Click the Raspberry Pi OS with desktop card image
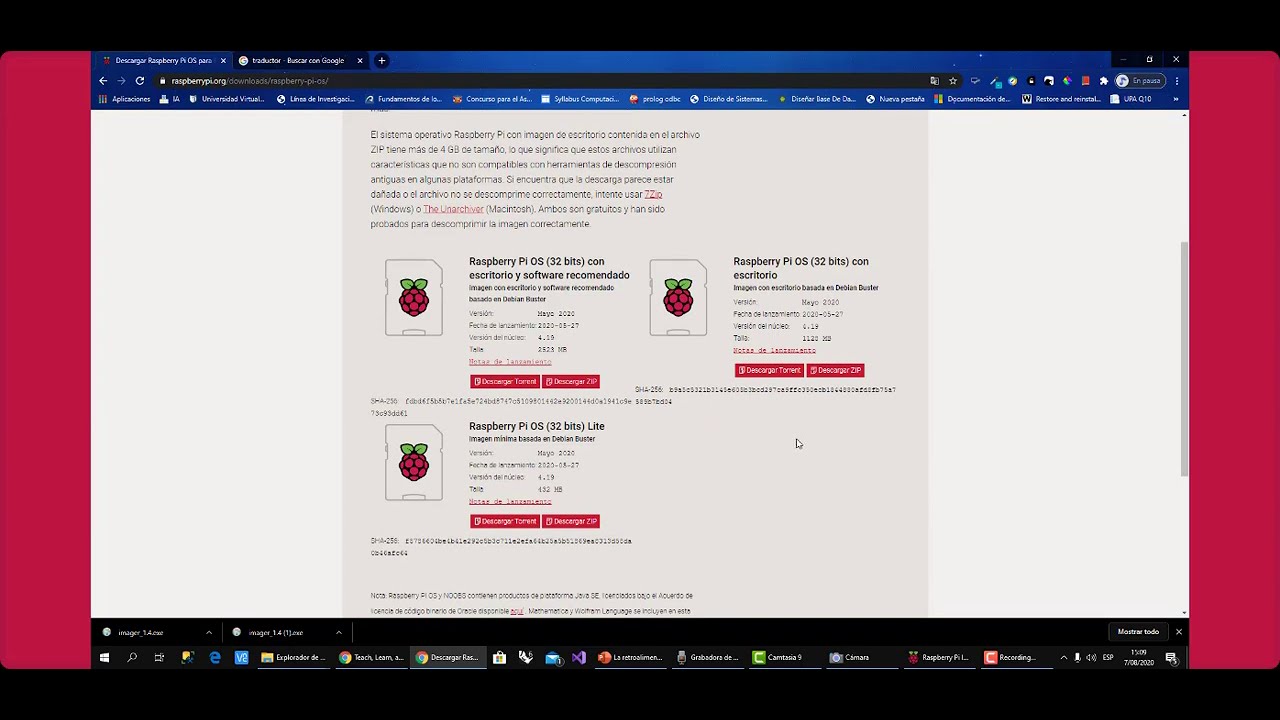Screen dimensions: 1280x720 [678, 298]
